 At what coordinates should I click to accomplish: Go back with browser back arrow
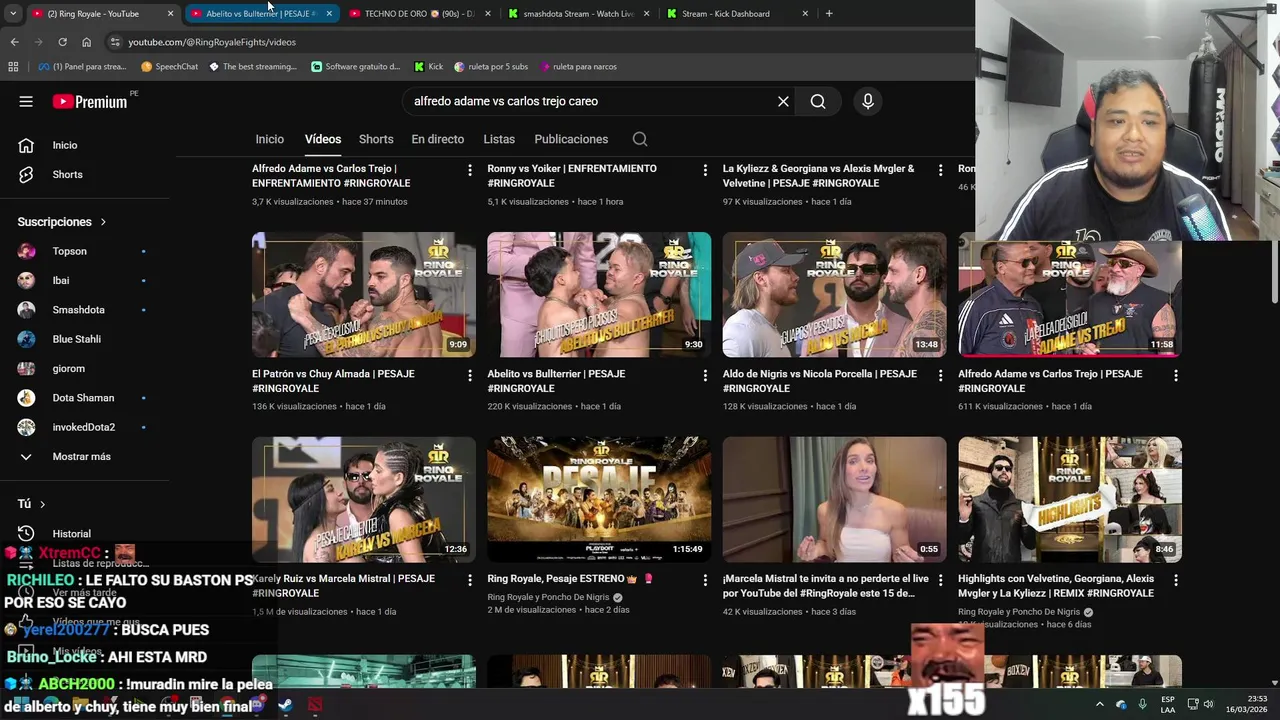point(14,42)
